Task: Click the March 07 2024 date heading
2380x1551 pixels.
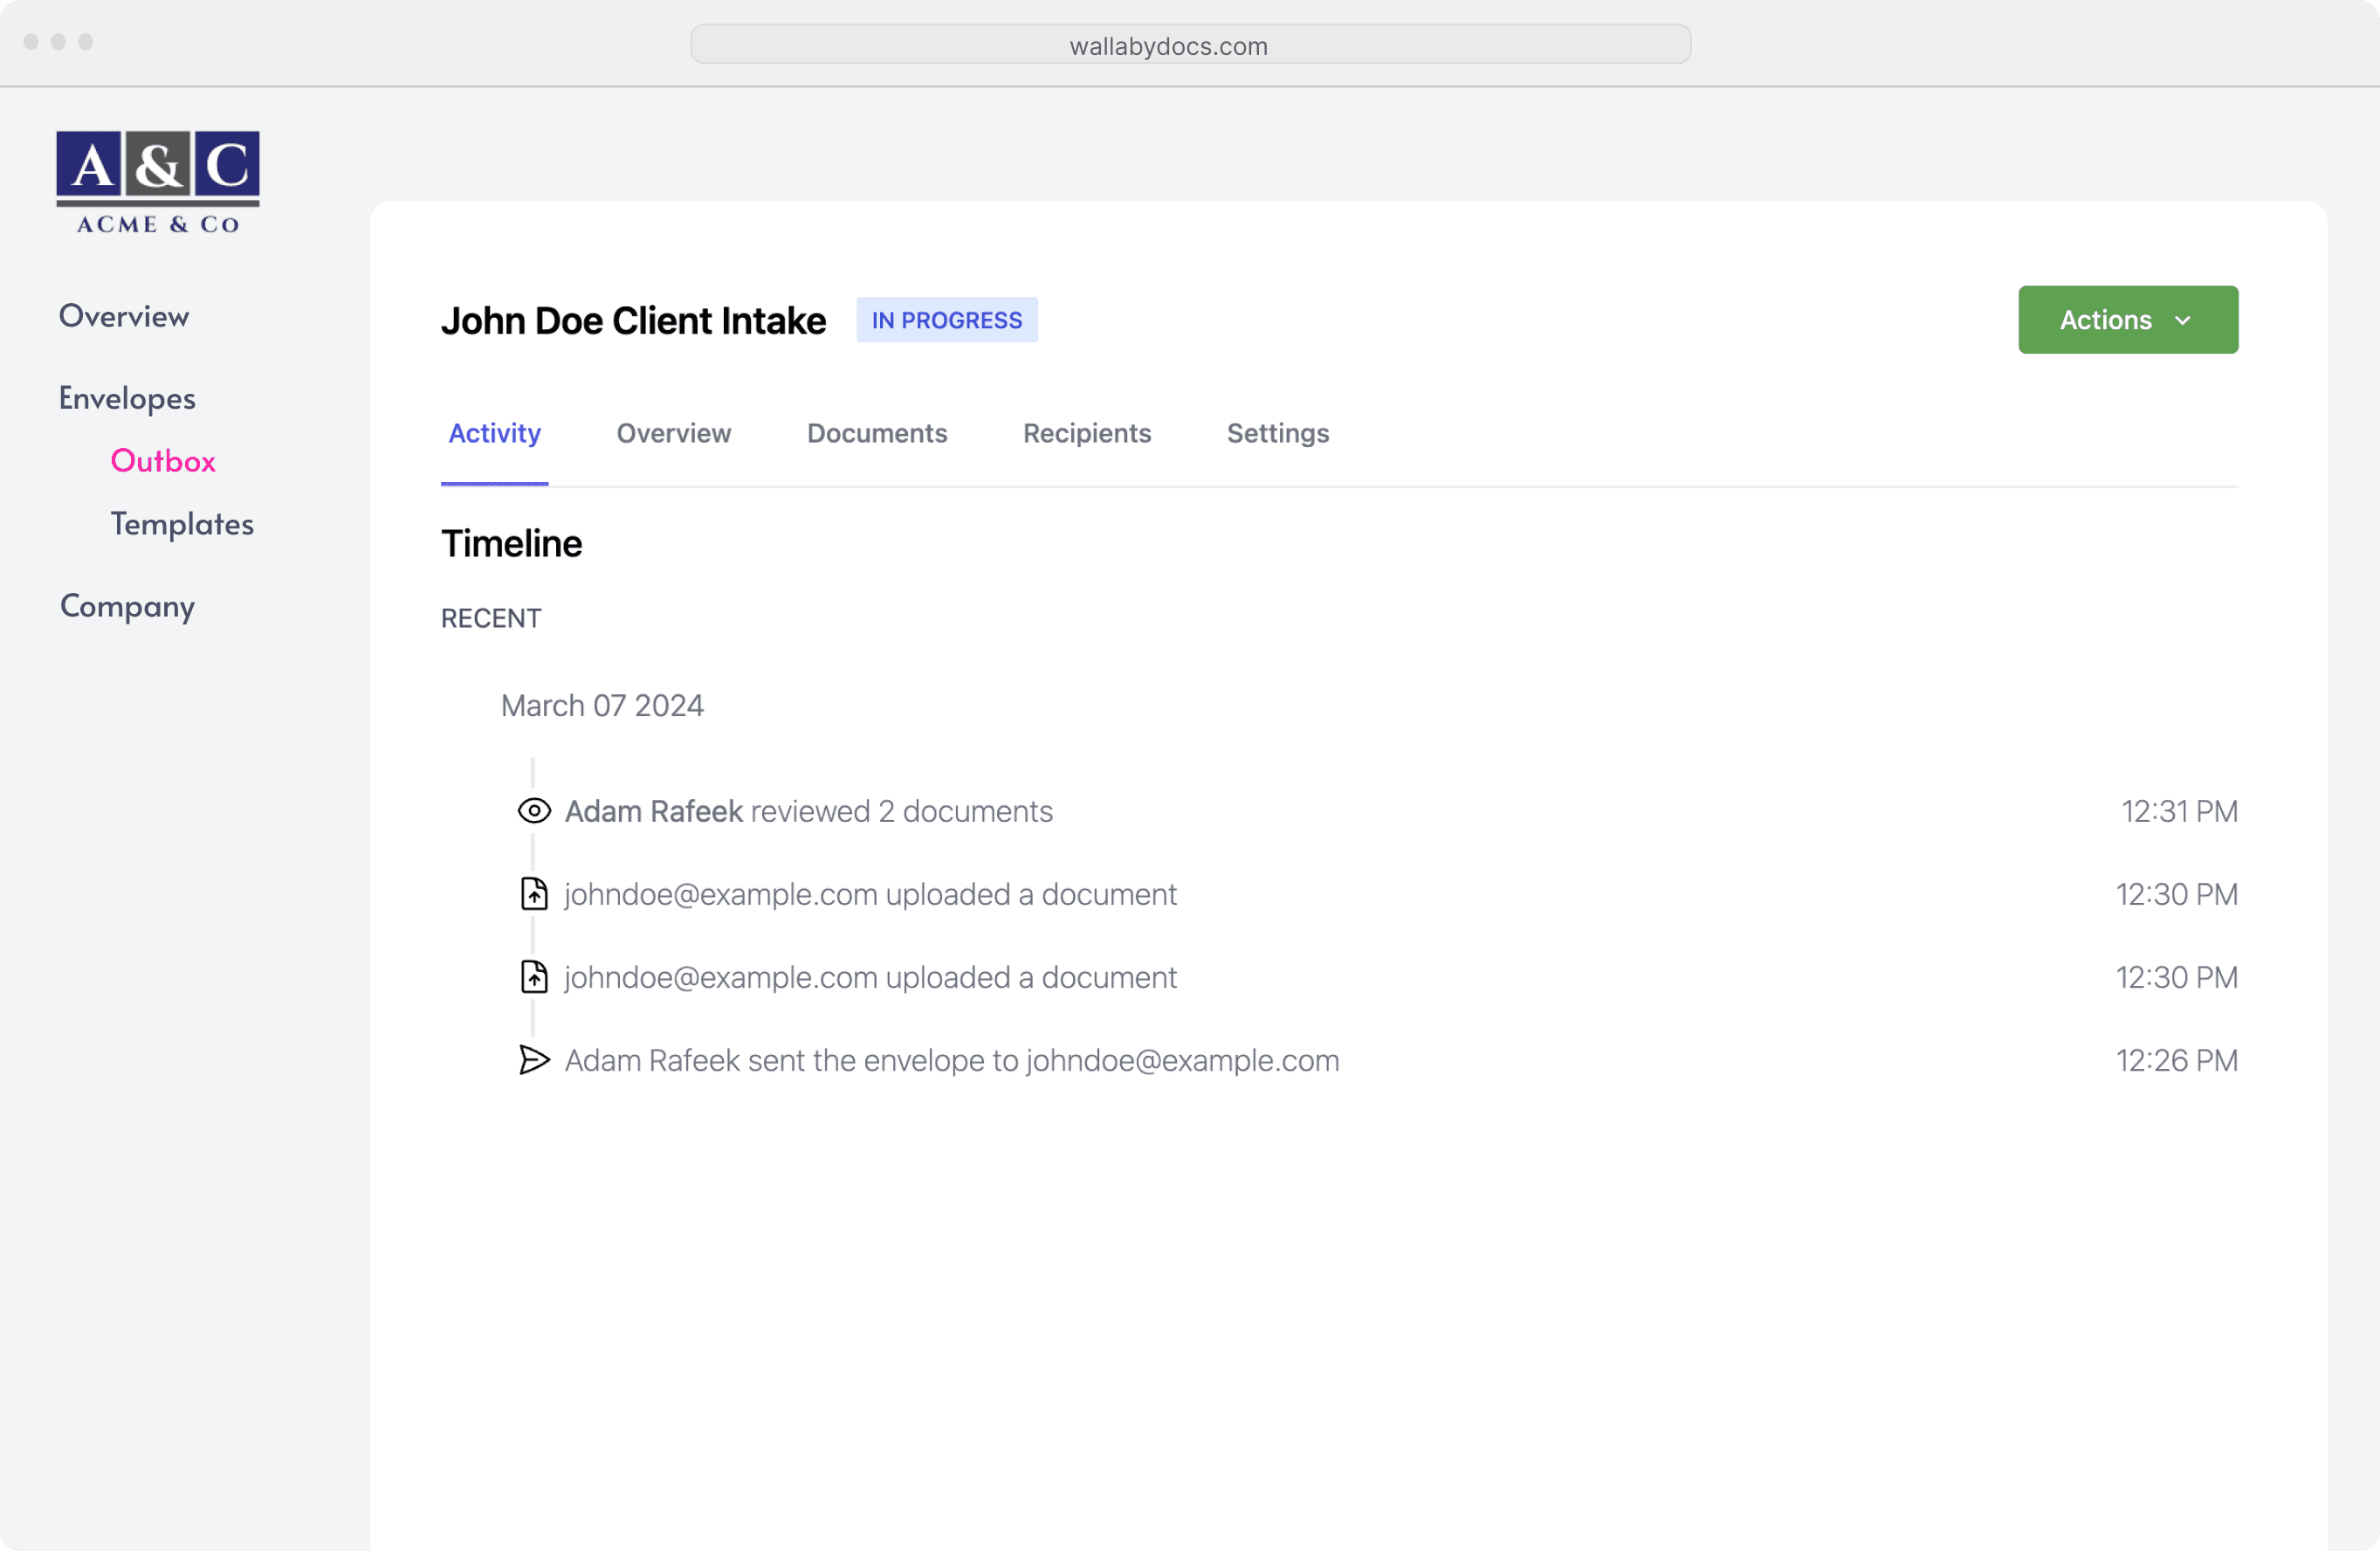Action: pos(602,706)
